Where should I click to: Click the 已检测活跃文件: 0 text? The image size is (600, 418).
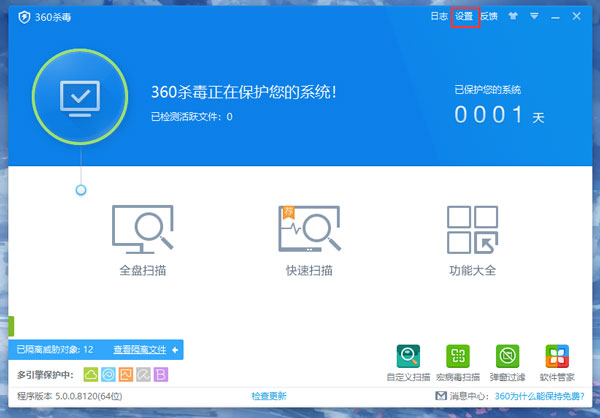(192, 117)
